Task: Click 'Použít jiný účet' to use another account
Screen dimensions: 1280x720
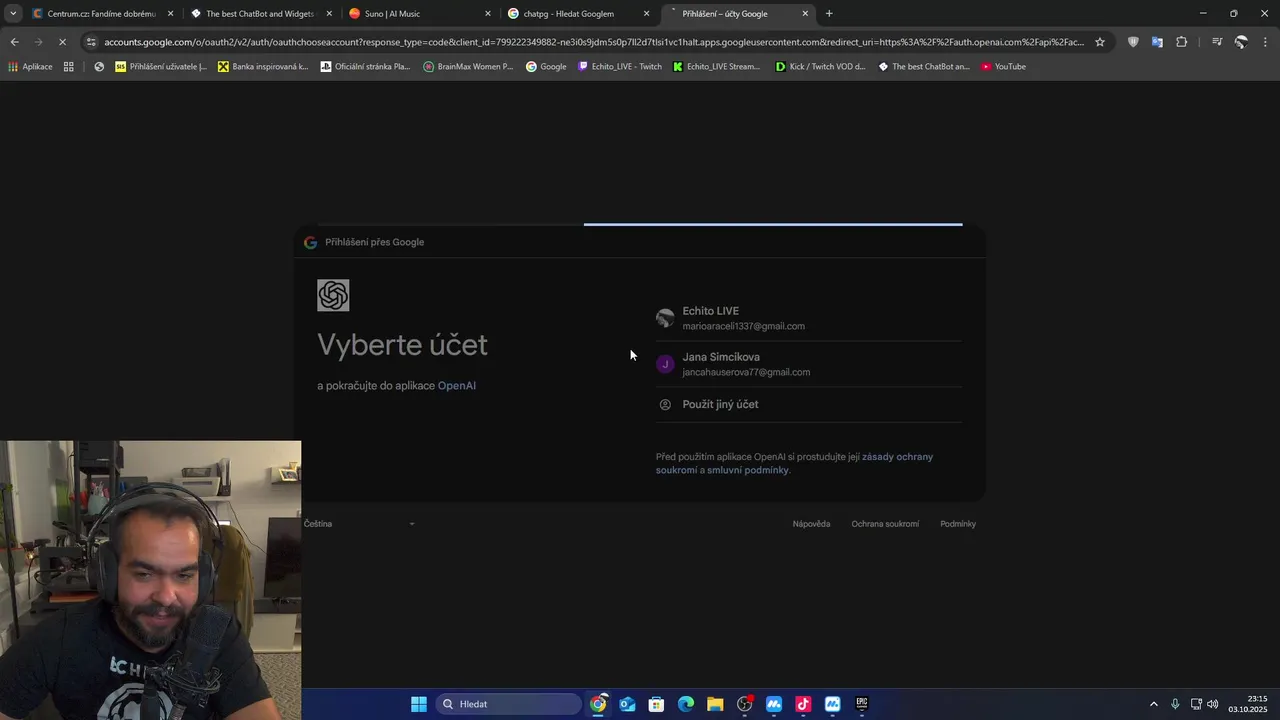Action: coord(808,404)
